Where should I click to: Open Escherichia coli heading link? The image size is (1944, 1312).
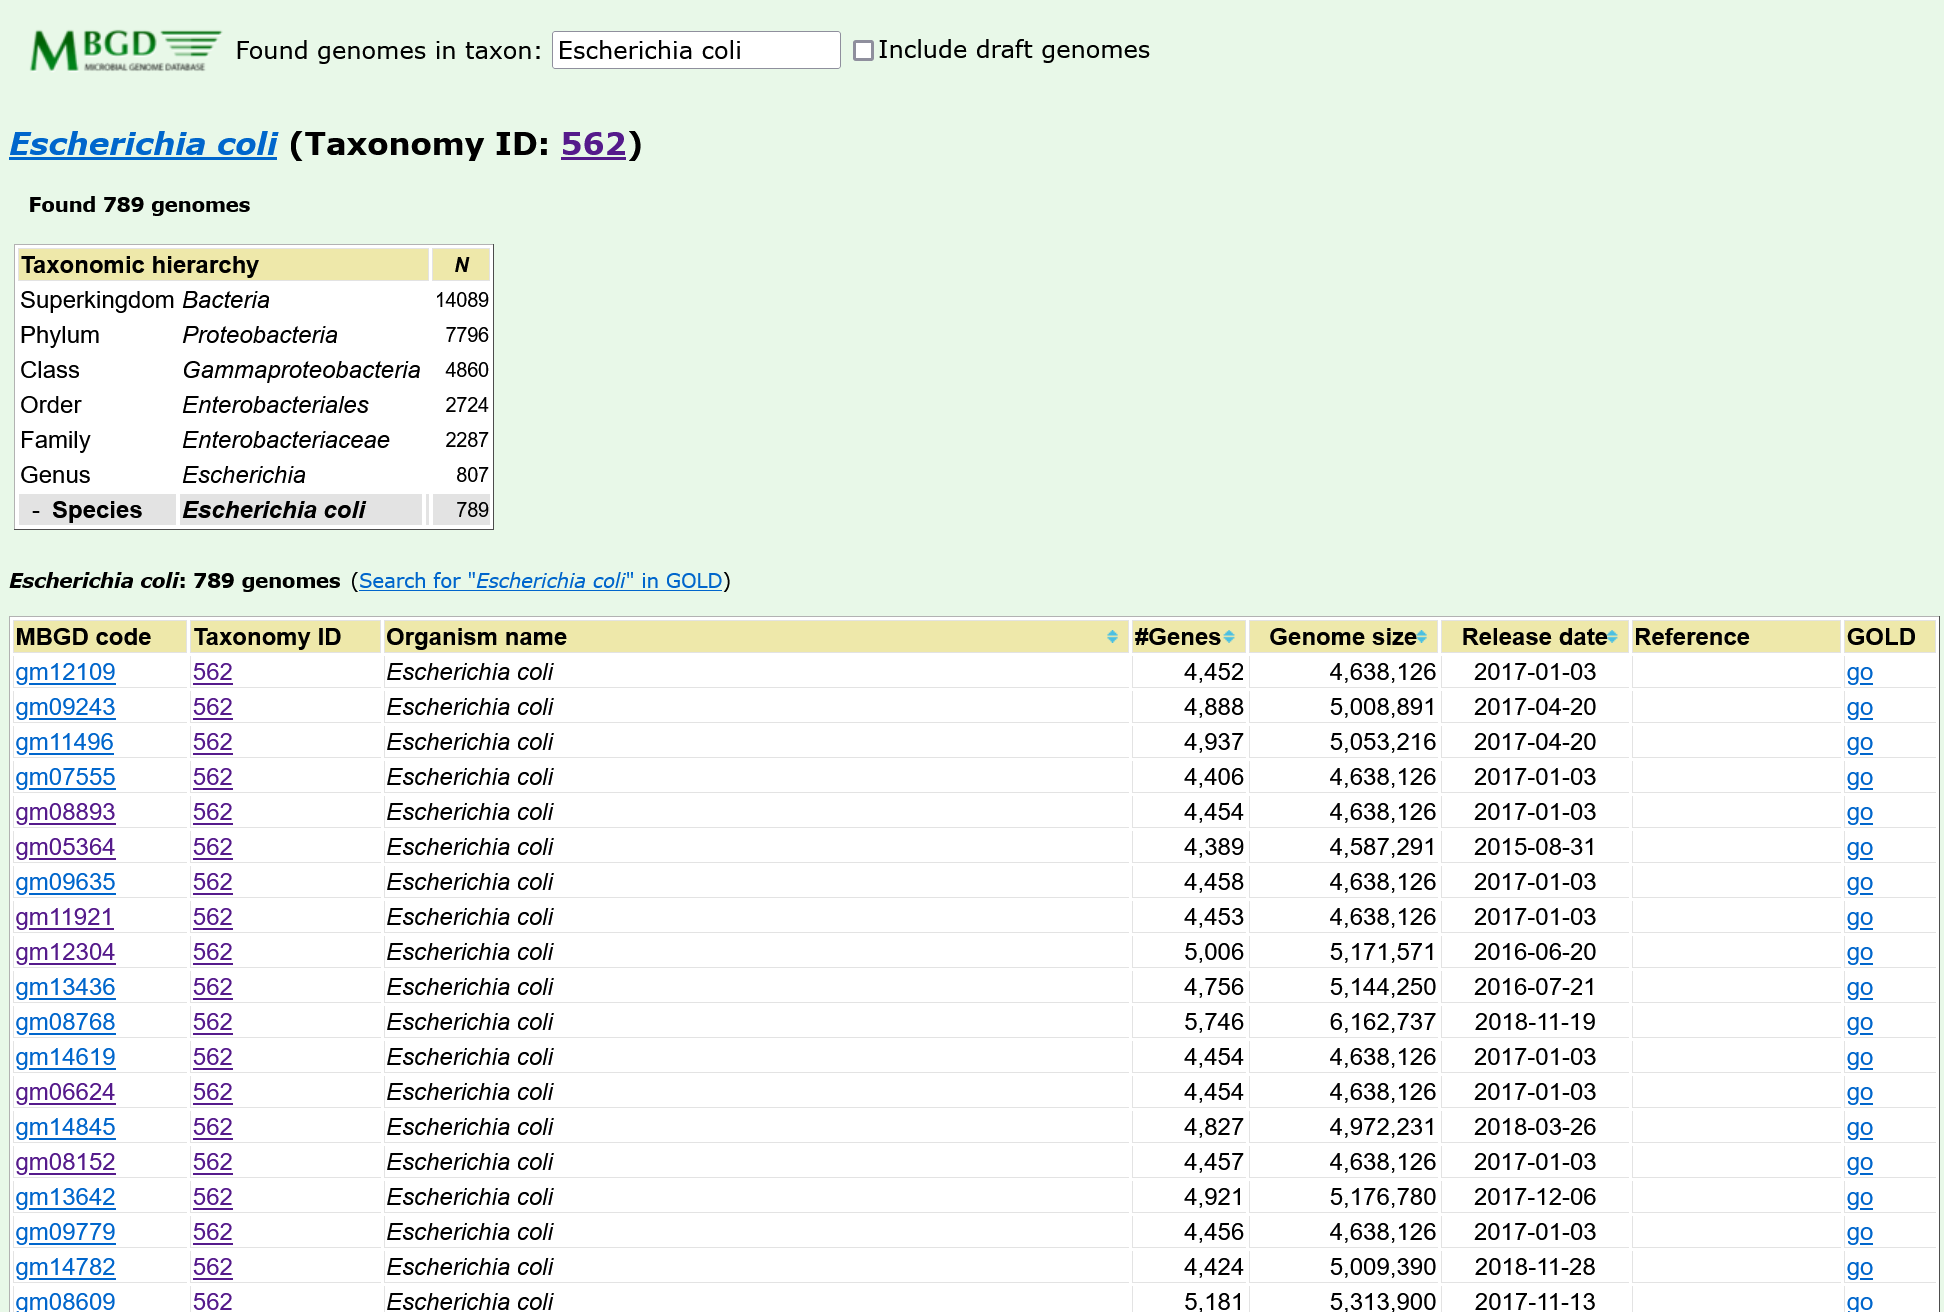pos(143,144)
